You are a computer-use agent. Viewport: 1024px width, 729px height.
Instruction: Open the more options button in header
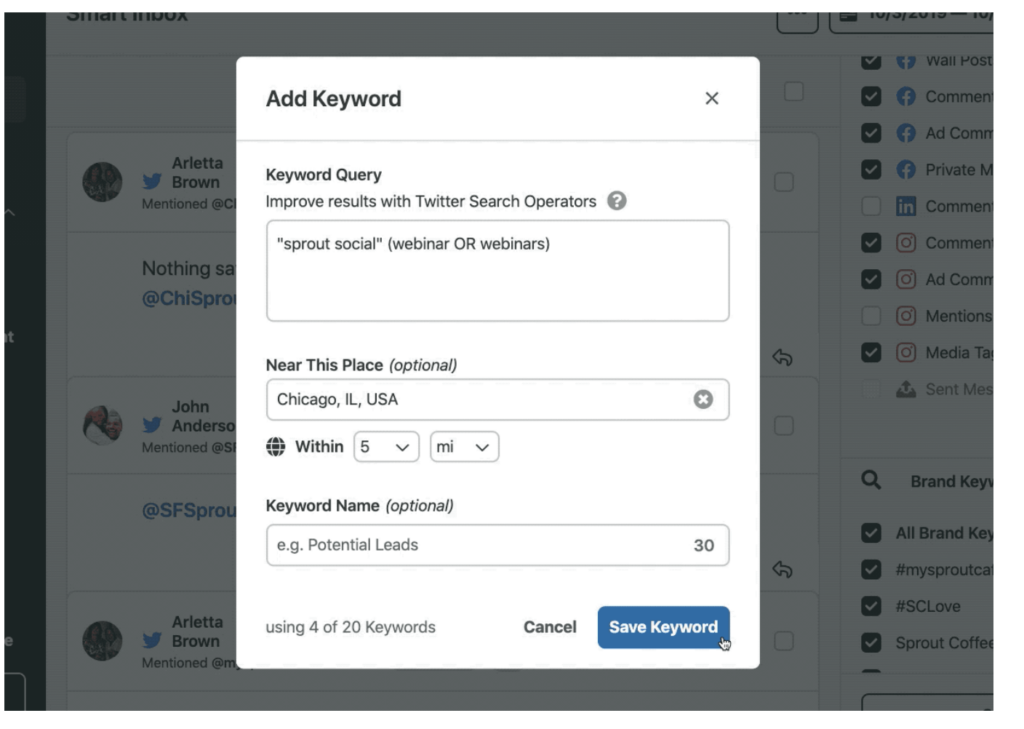click(797, 20)
